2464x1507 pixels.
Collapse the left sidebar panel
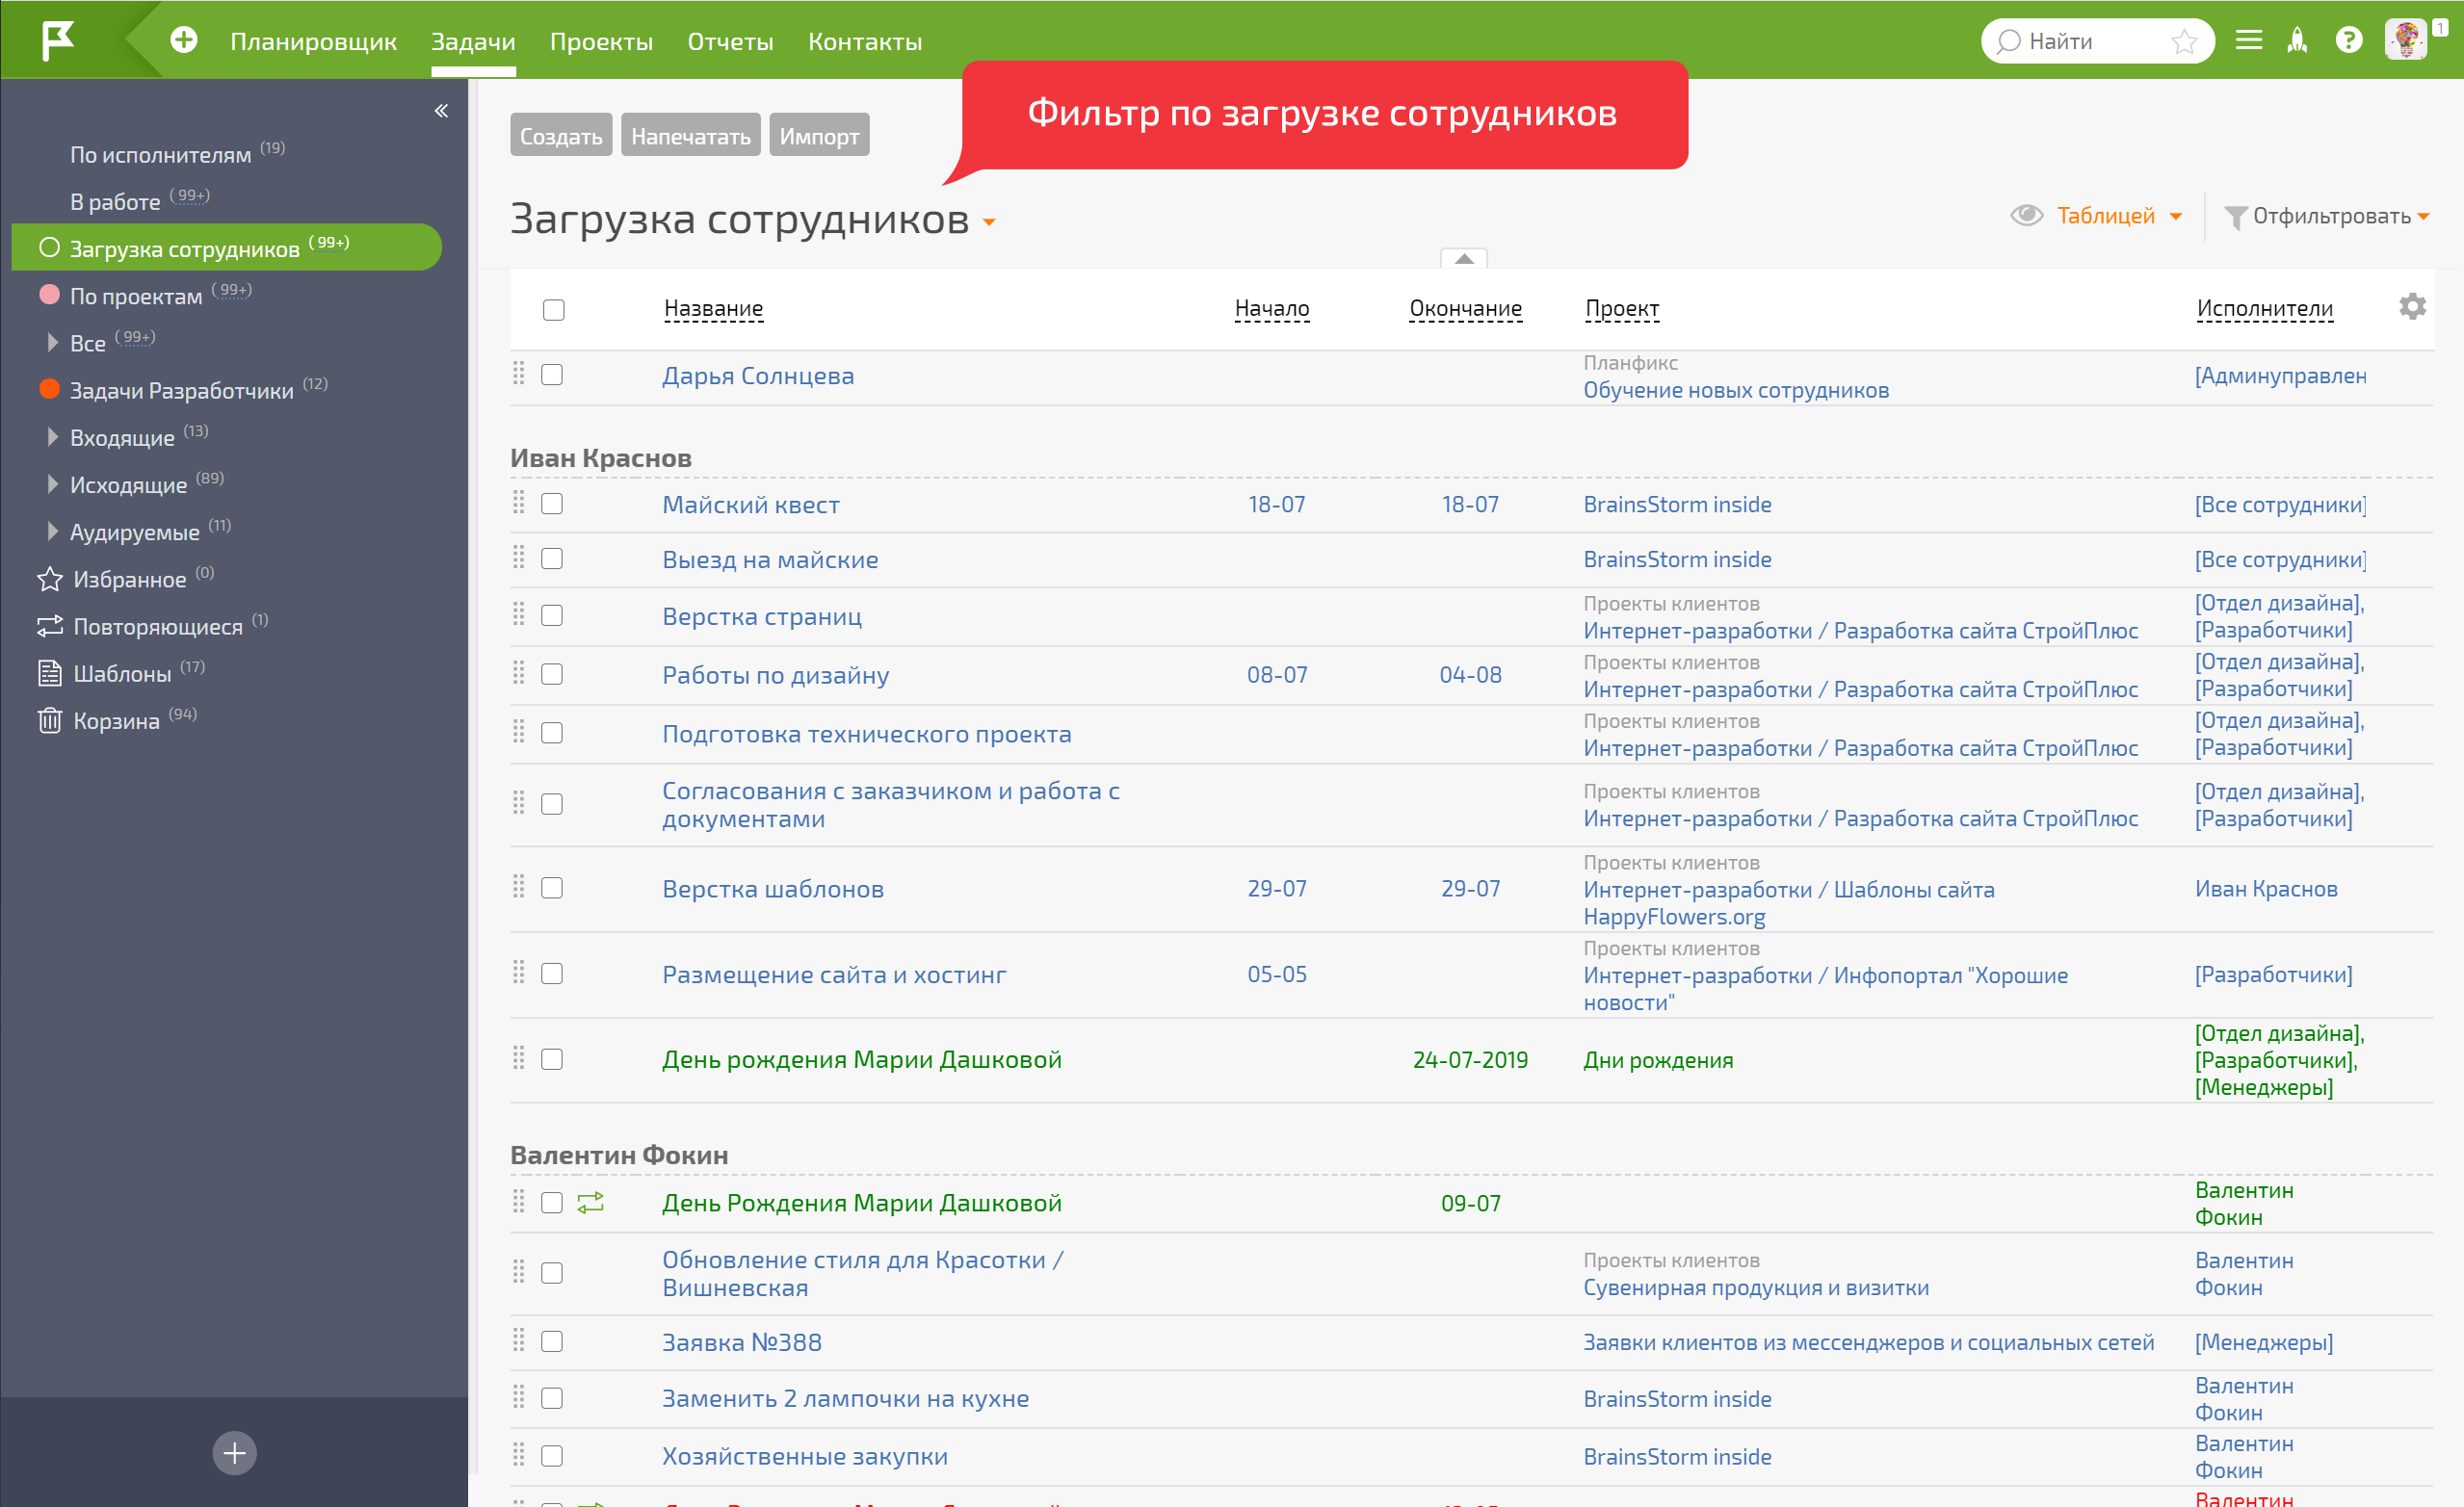(x=441, y=111)
